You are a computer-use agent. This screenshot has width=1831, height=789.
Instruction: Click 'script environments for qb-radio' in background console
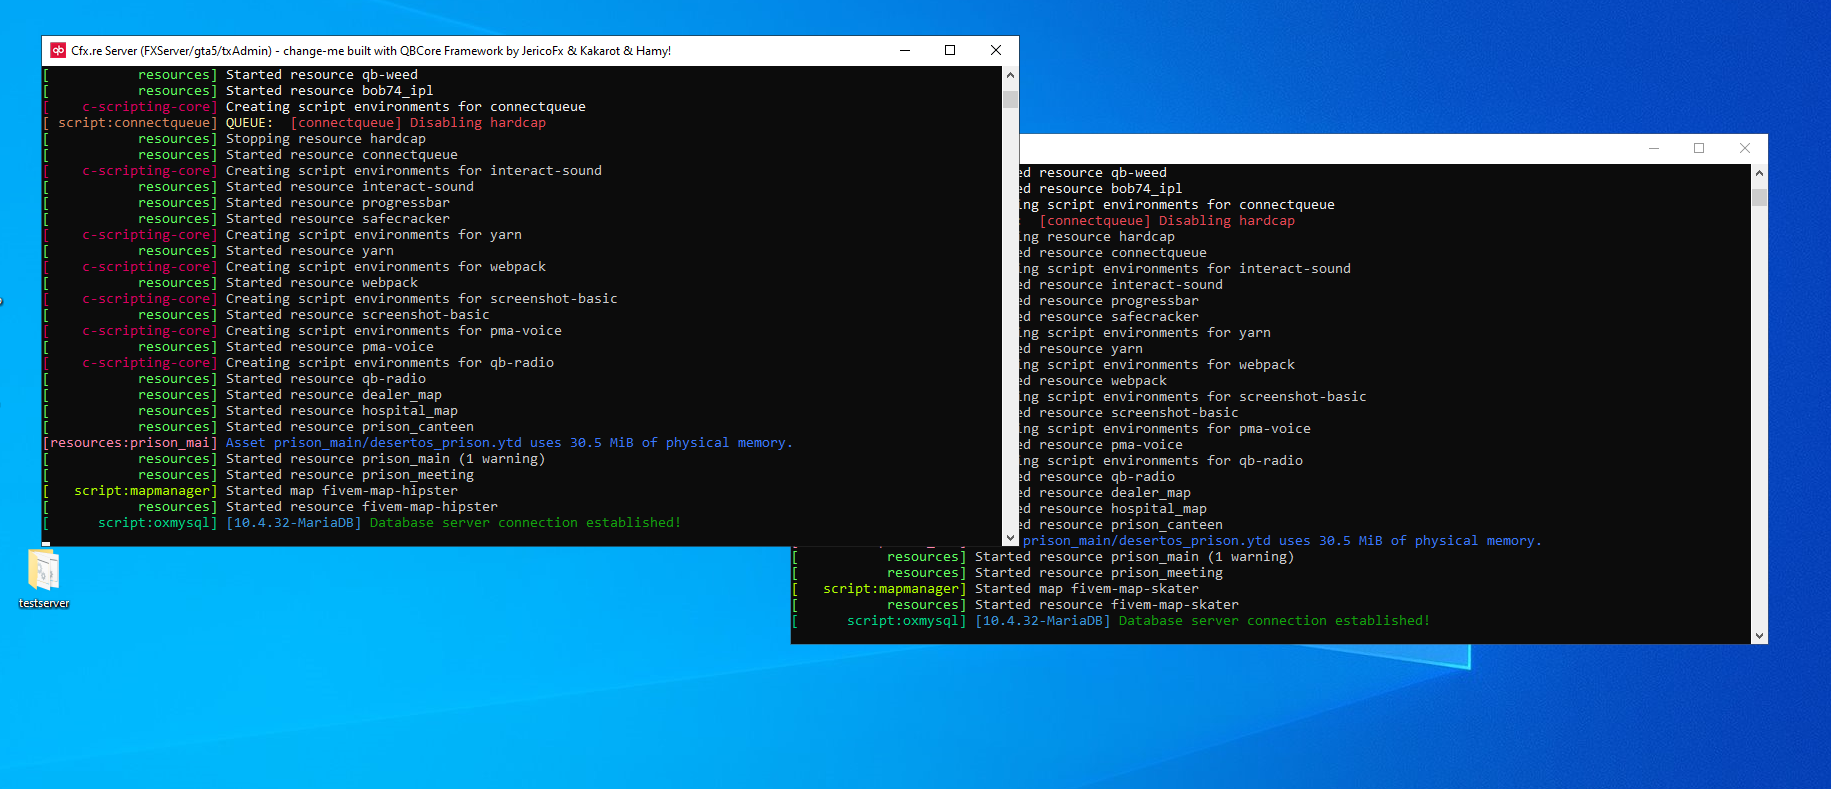[1175, 461]
